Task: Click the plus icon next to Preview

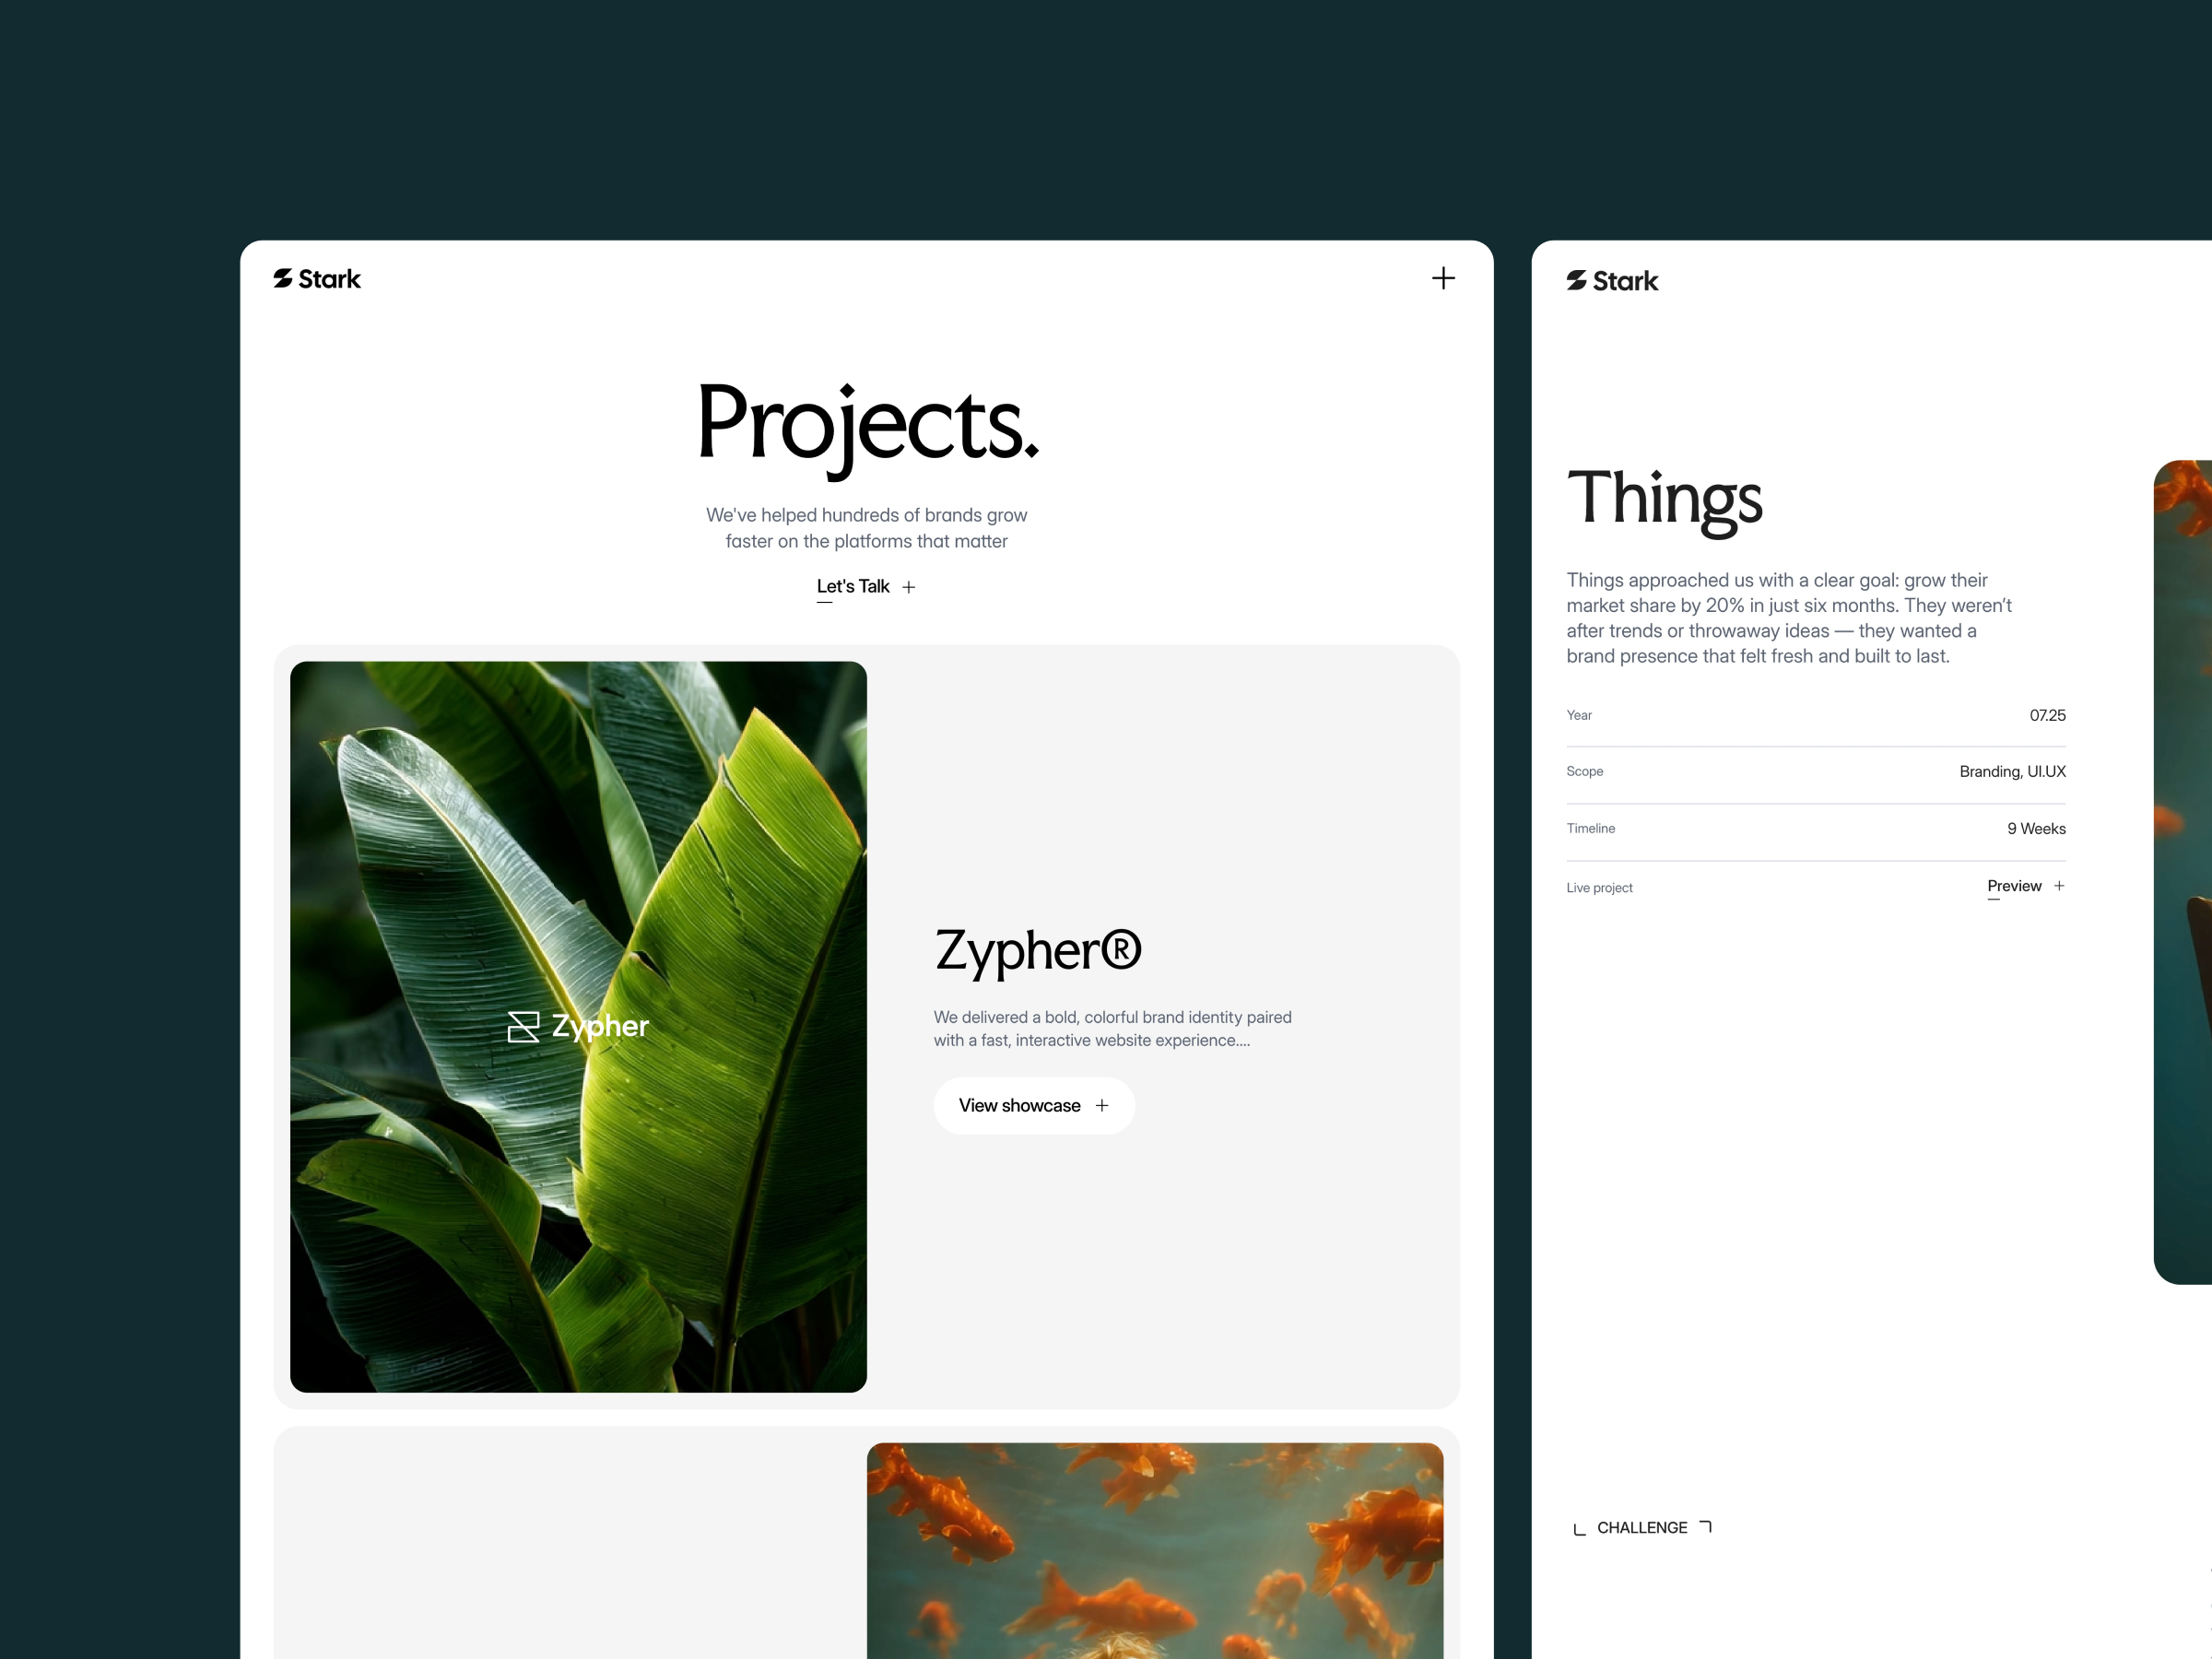Action: pos(2059,886)
